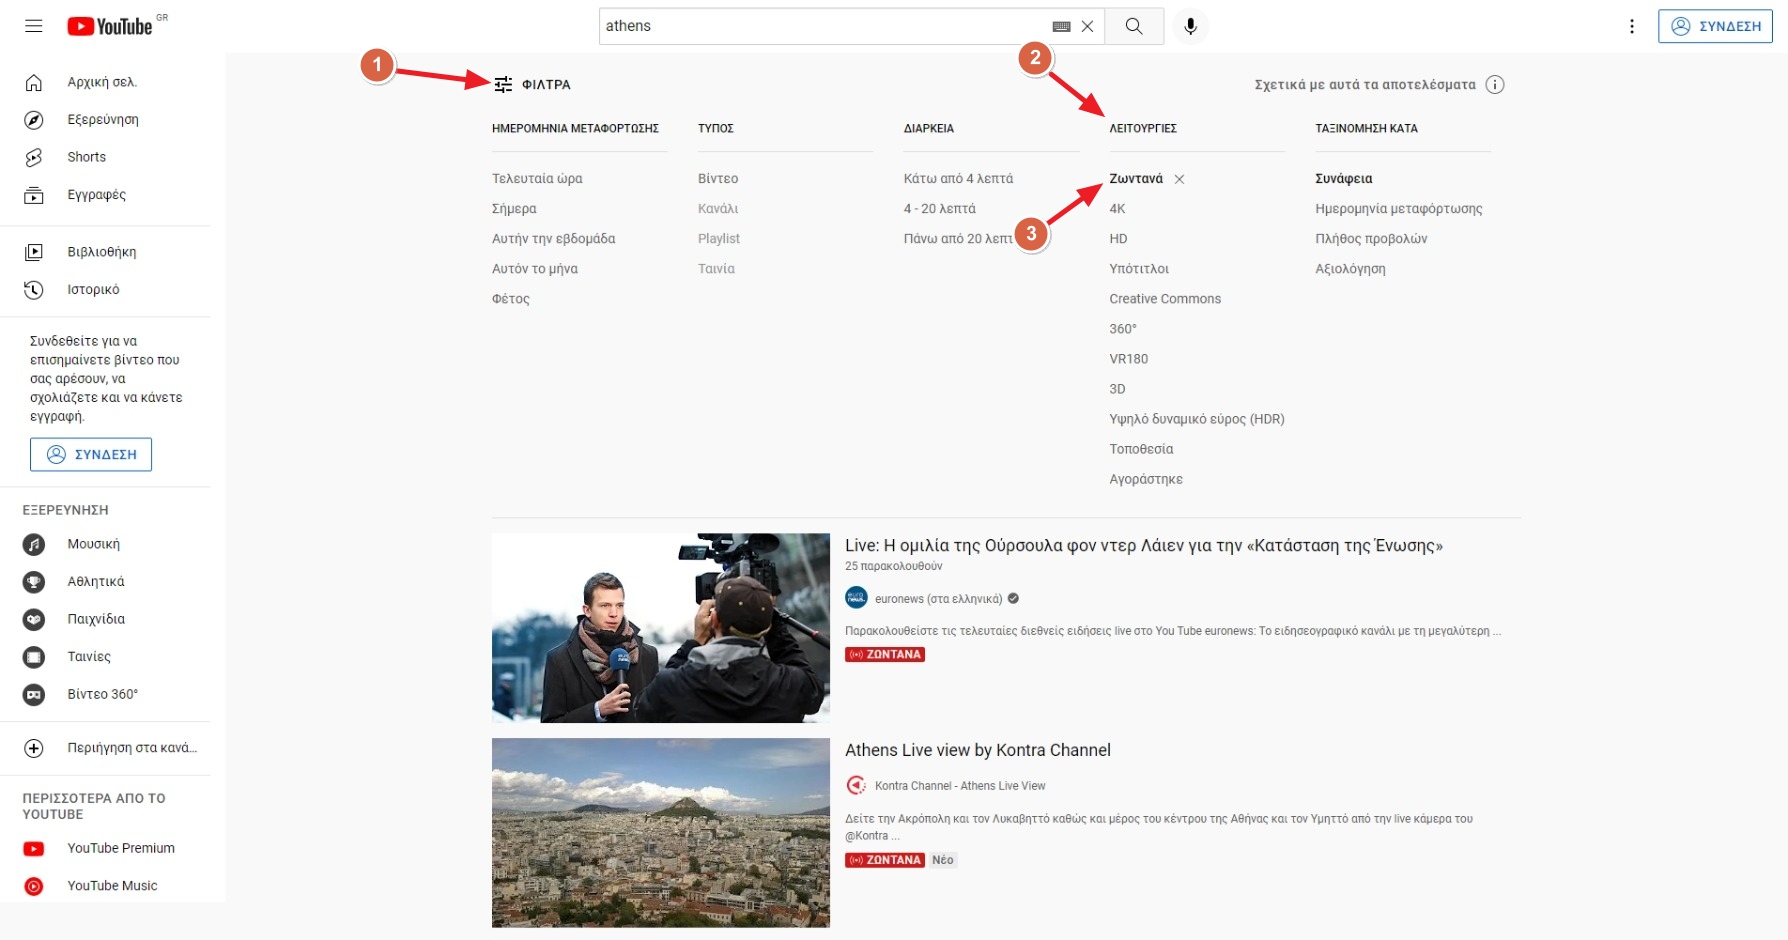Open the three-dot settings menu
Image resolution: width=1788 pixels, height=940 pixels.
click(x=1631, y=26)
